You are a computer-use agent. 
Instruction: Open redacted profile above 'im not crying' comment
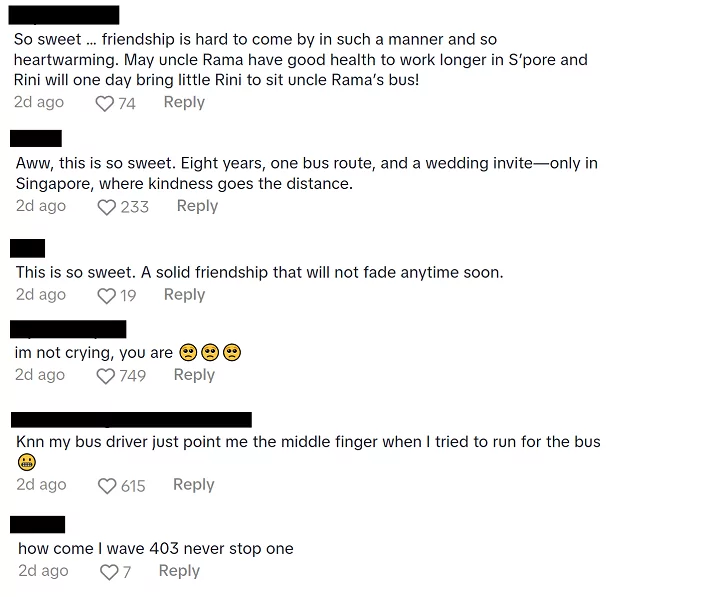(68, 329)
